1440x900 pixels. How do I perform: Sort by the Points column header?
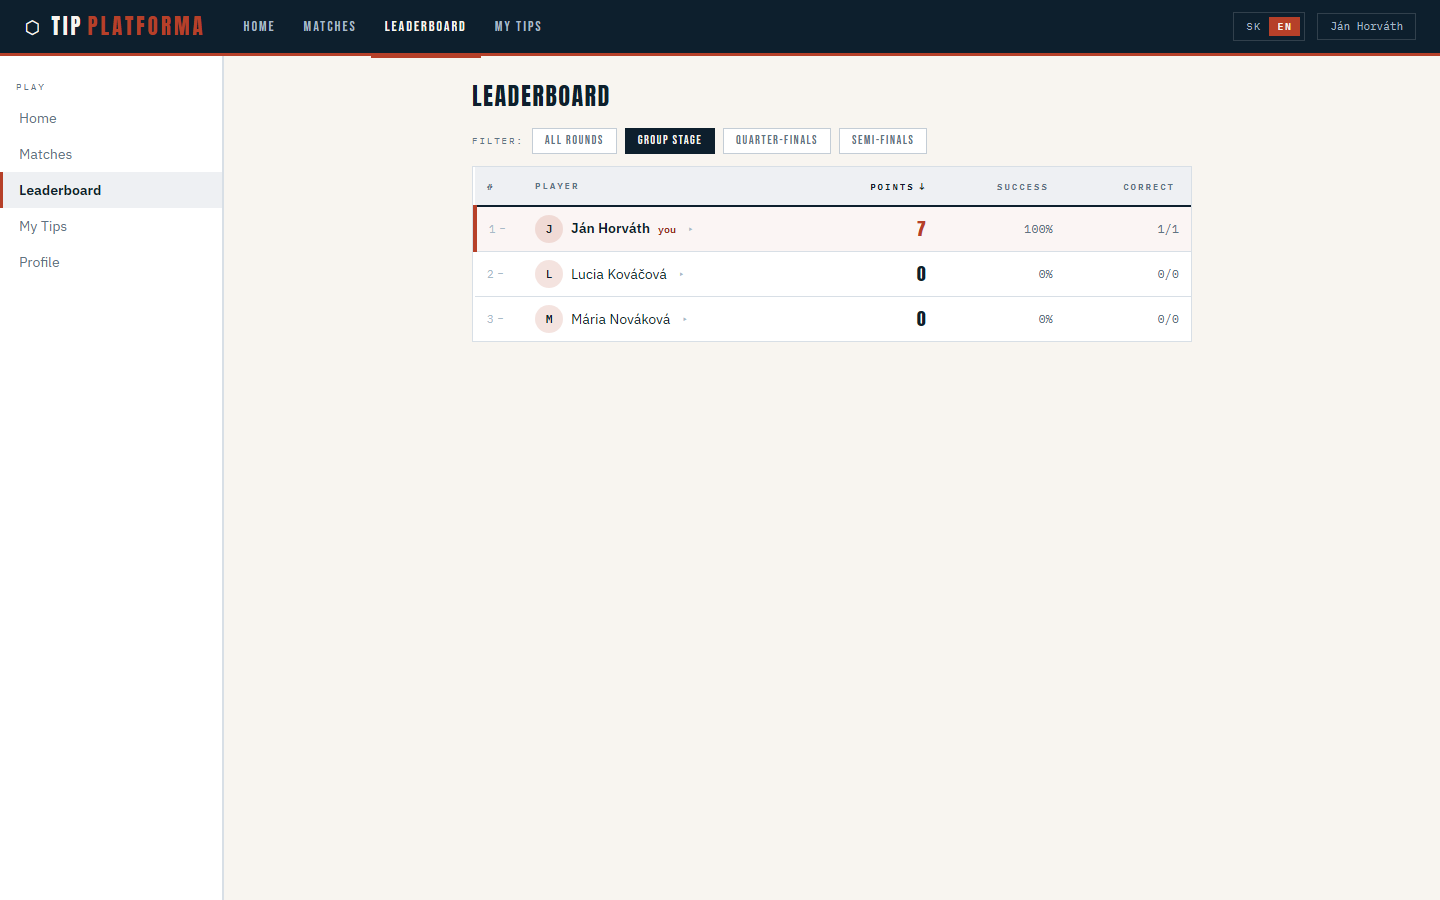[896, 187]
